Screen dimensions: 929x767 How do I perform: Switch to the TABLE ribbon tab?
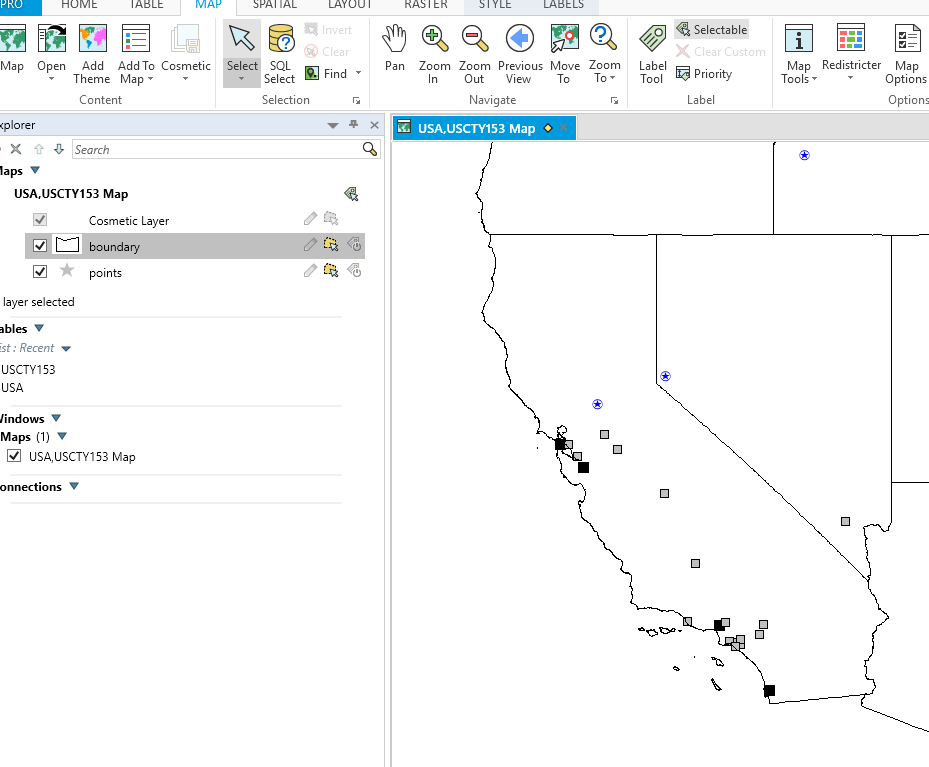146,5
